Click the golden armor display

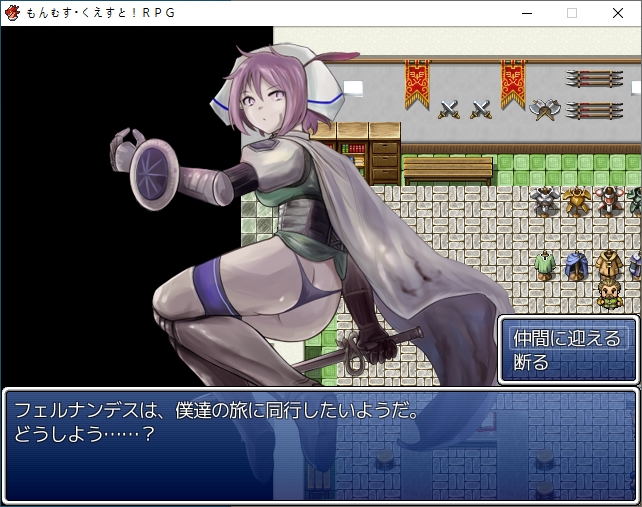(x=576, y=201)
